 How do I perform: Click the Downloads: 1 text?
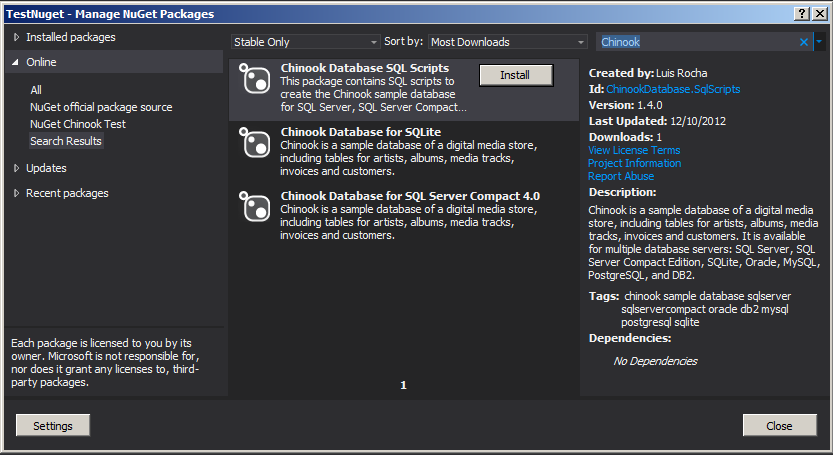[x=625, y=137]
